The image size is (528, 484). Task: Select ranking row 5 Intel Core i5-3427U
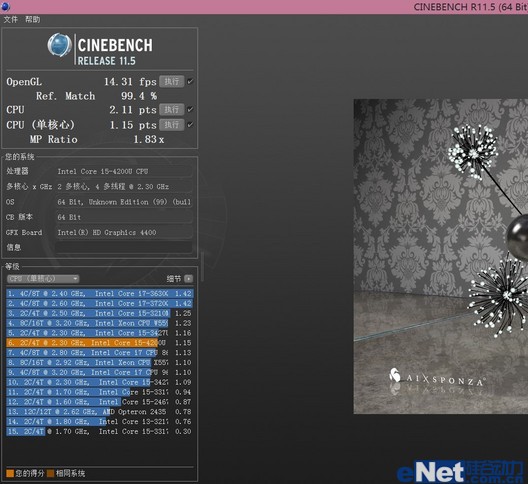click(x=100, y=333)
